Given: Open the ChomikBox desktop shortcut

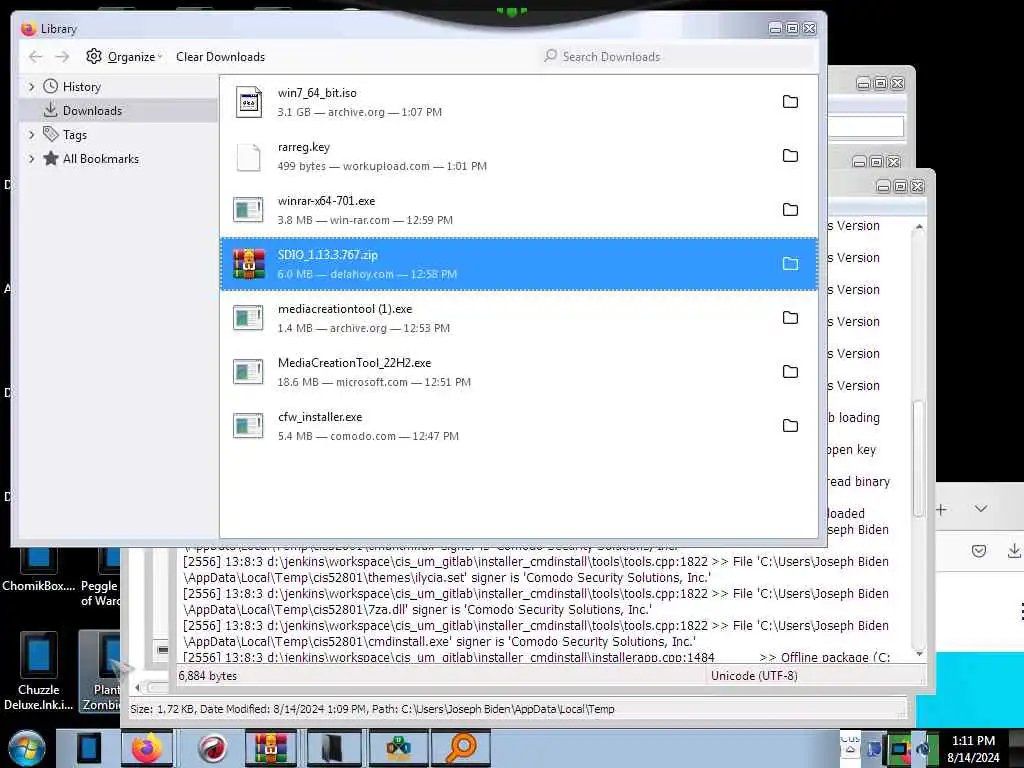Looking at the screenshot, I should click(38, 569).
